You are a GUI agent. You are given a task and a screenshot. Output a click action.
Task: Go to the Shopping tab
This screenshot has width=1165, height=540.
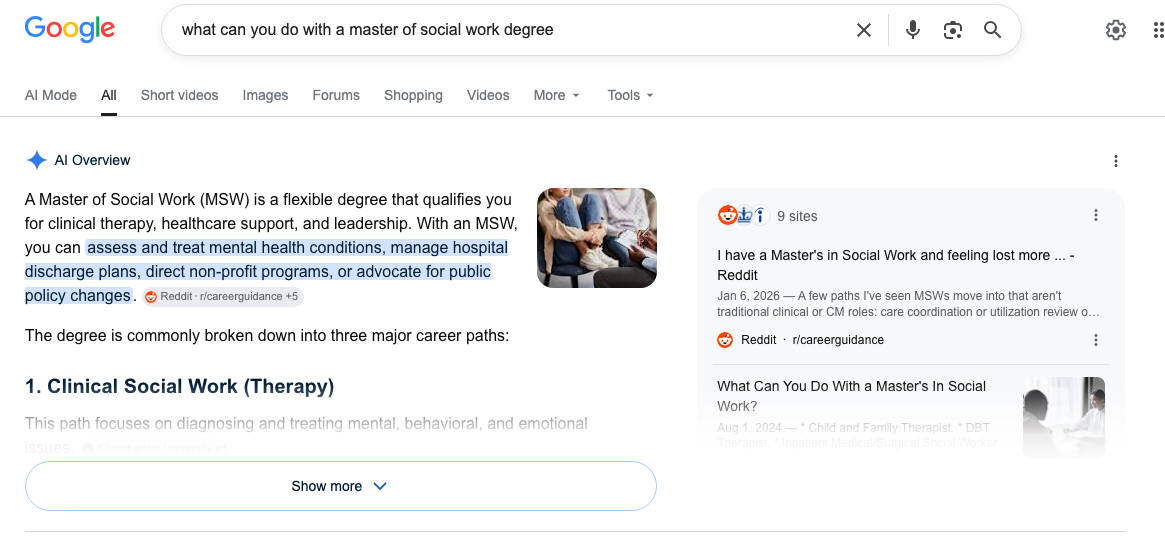413,95
